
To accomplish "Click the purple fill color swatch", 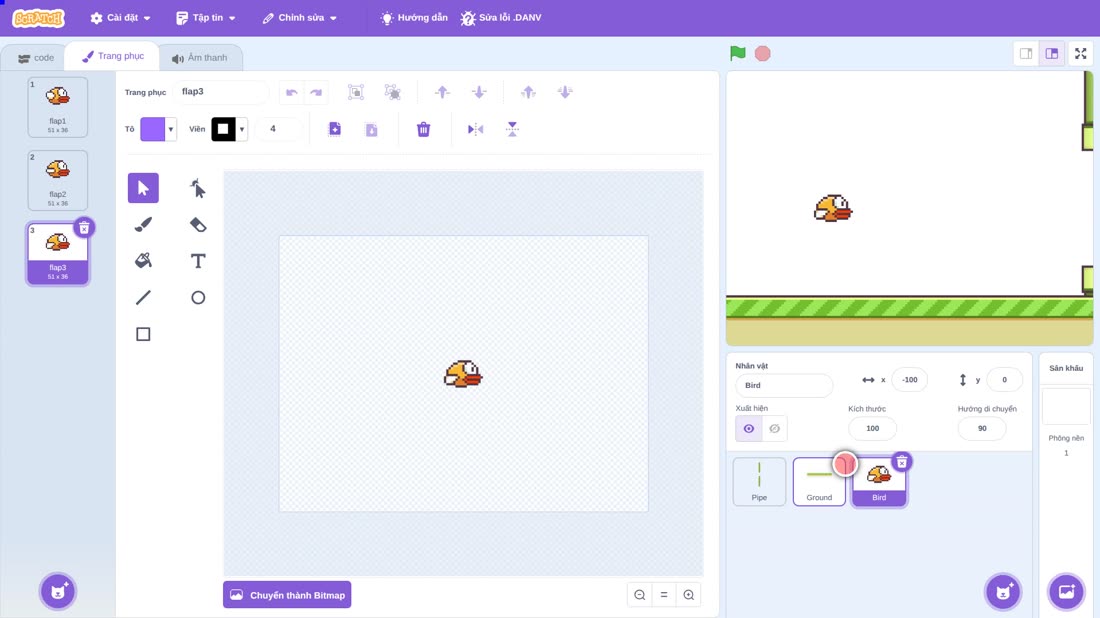I will click(x=152, y=129).
